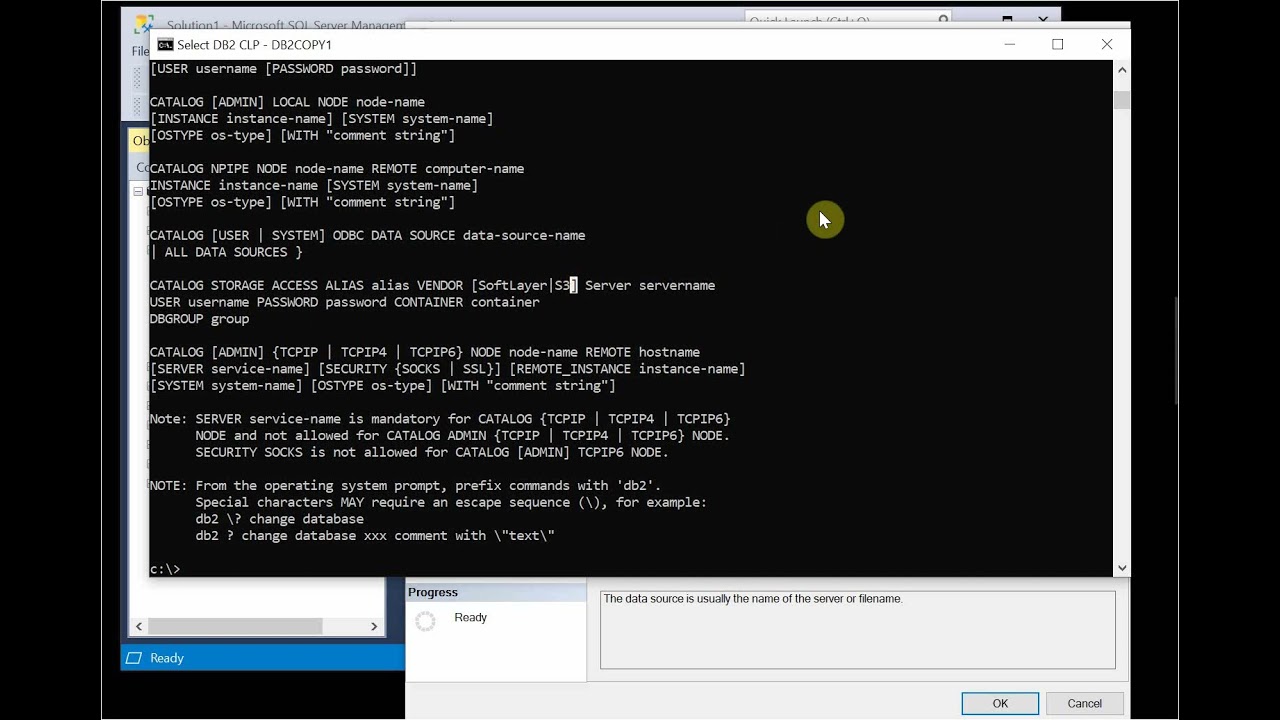Click the DB2 CLP - DB2COPY1 title bar text
The width and height of the screenshot is (1280, 720).
point(255,45)
